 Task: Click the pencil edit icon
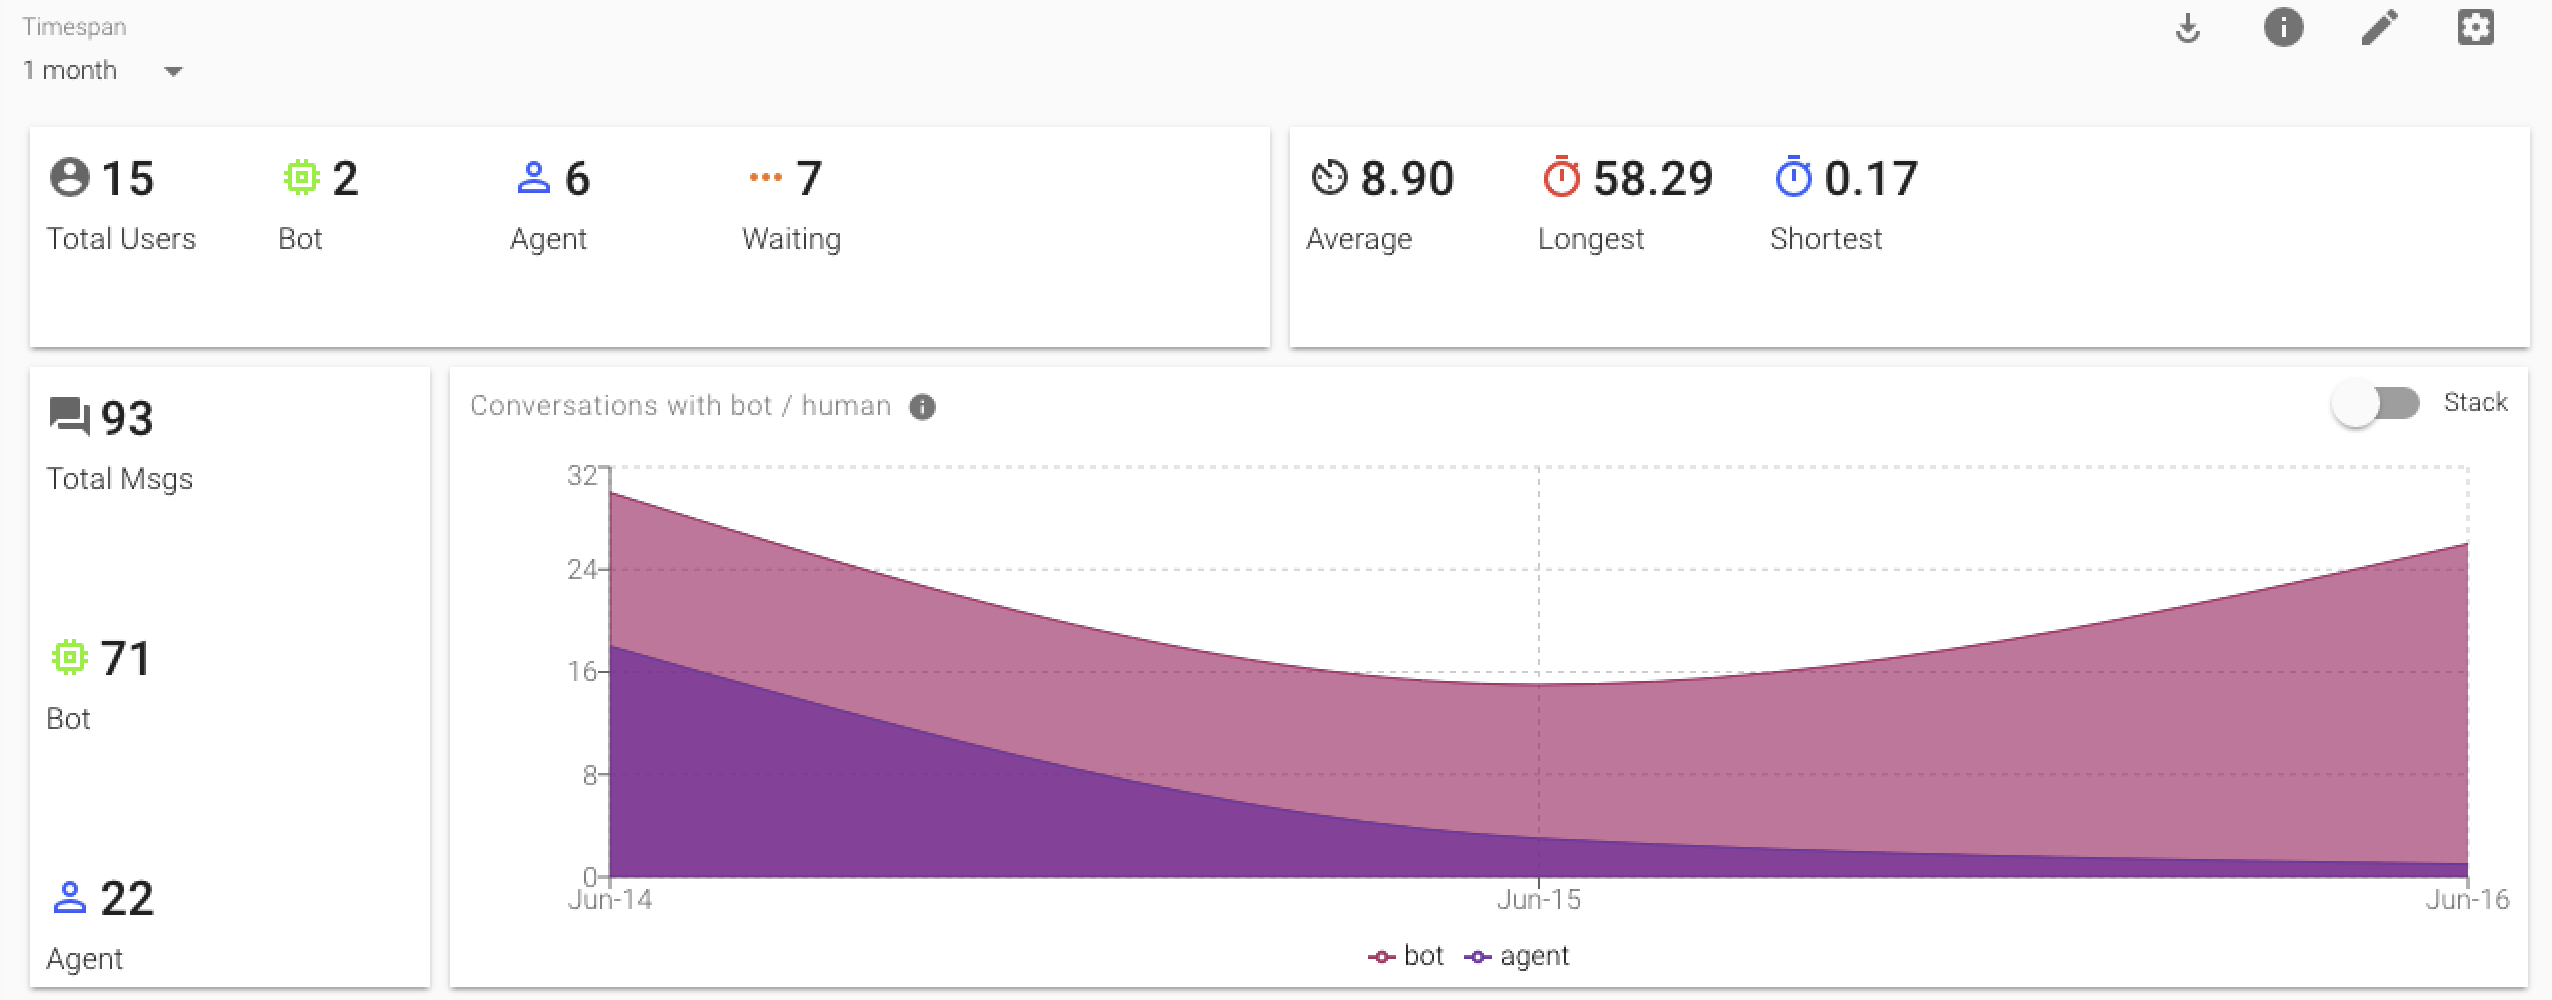pyautogui.click(x=2380, y=27)
